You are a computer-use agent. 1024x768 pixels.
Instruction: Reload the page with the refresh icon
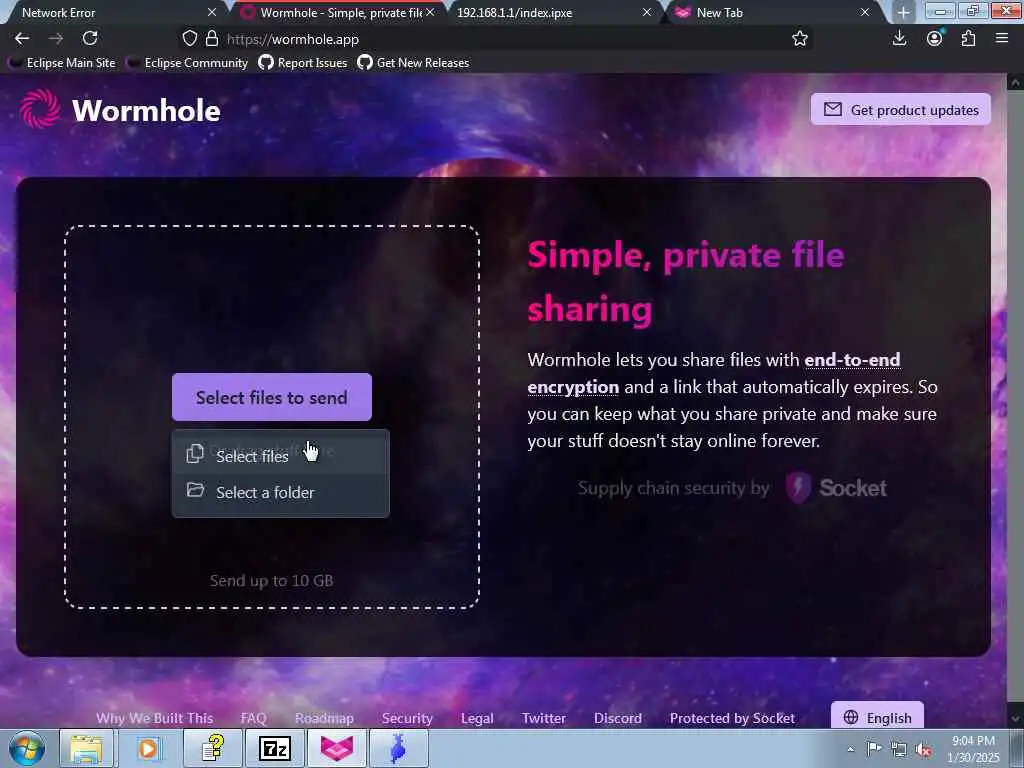coord(90,39)
